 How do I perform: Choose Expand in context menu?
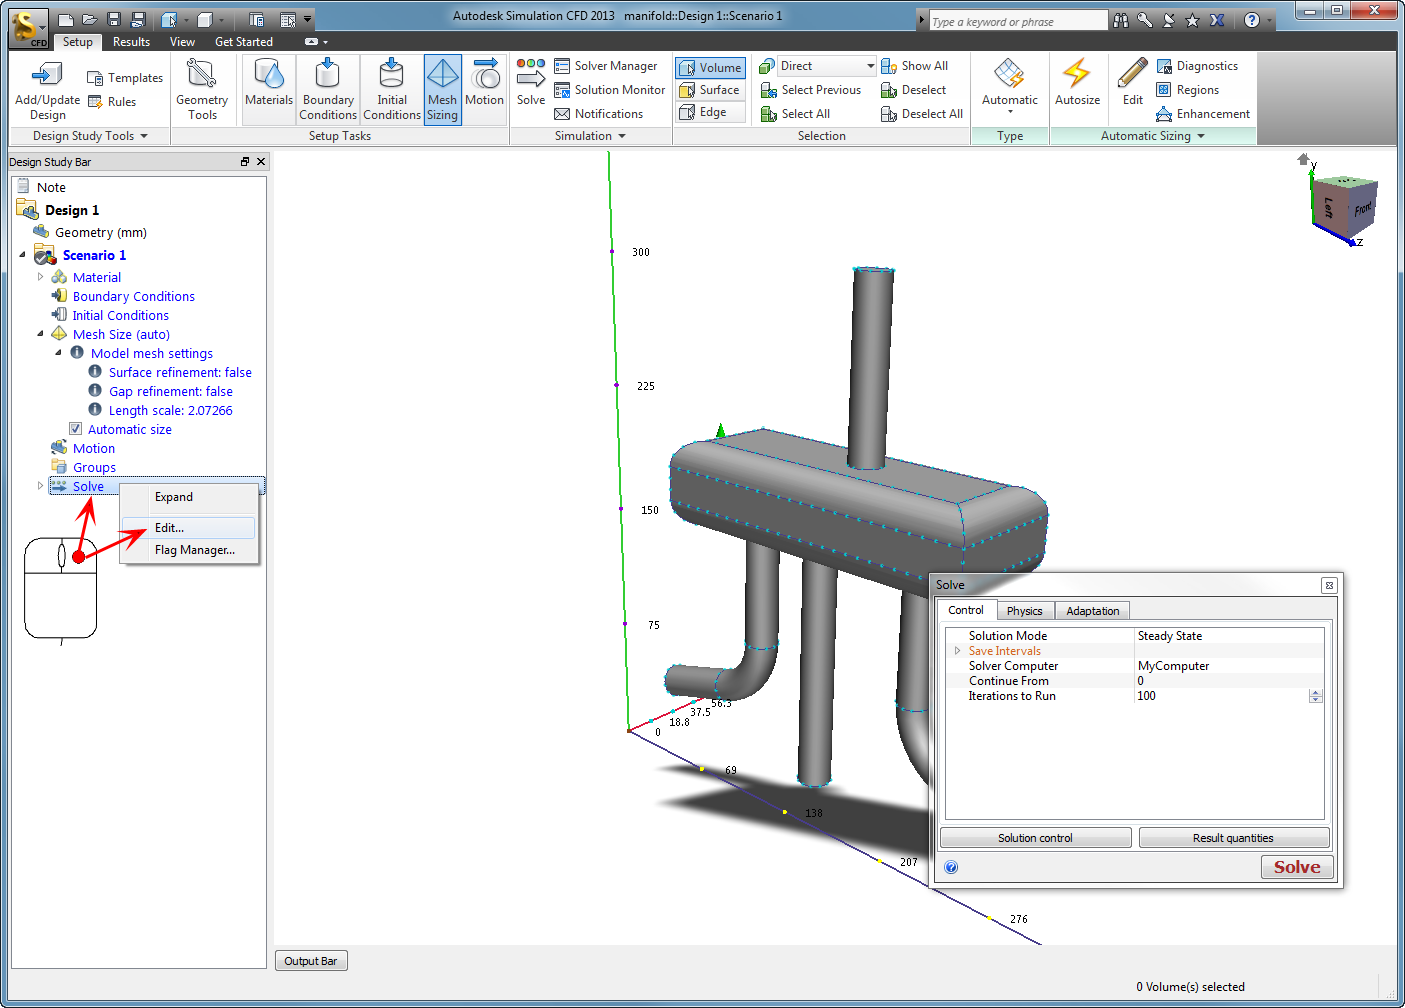coord(188,497)
